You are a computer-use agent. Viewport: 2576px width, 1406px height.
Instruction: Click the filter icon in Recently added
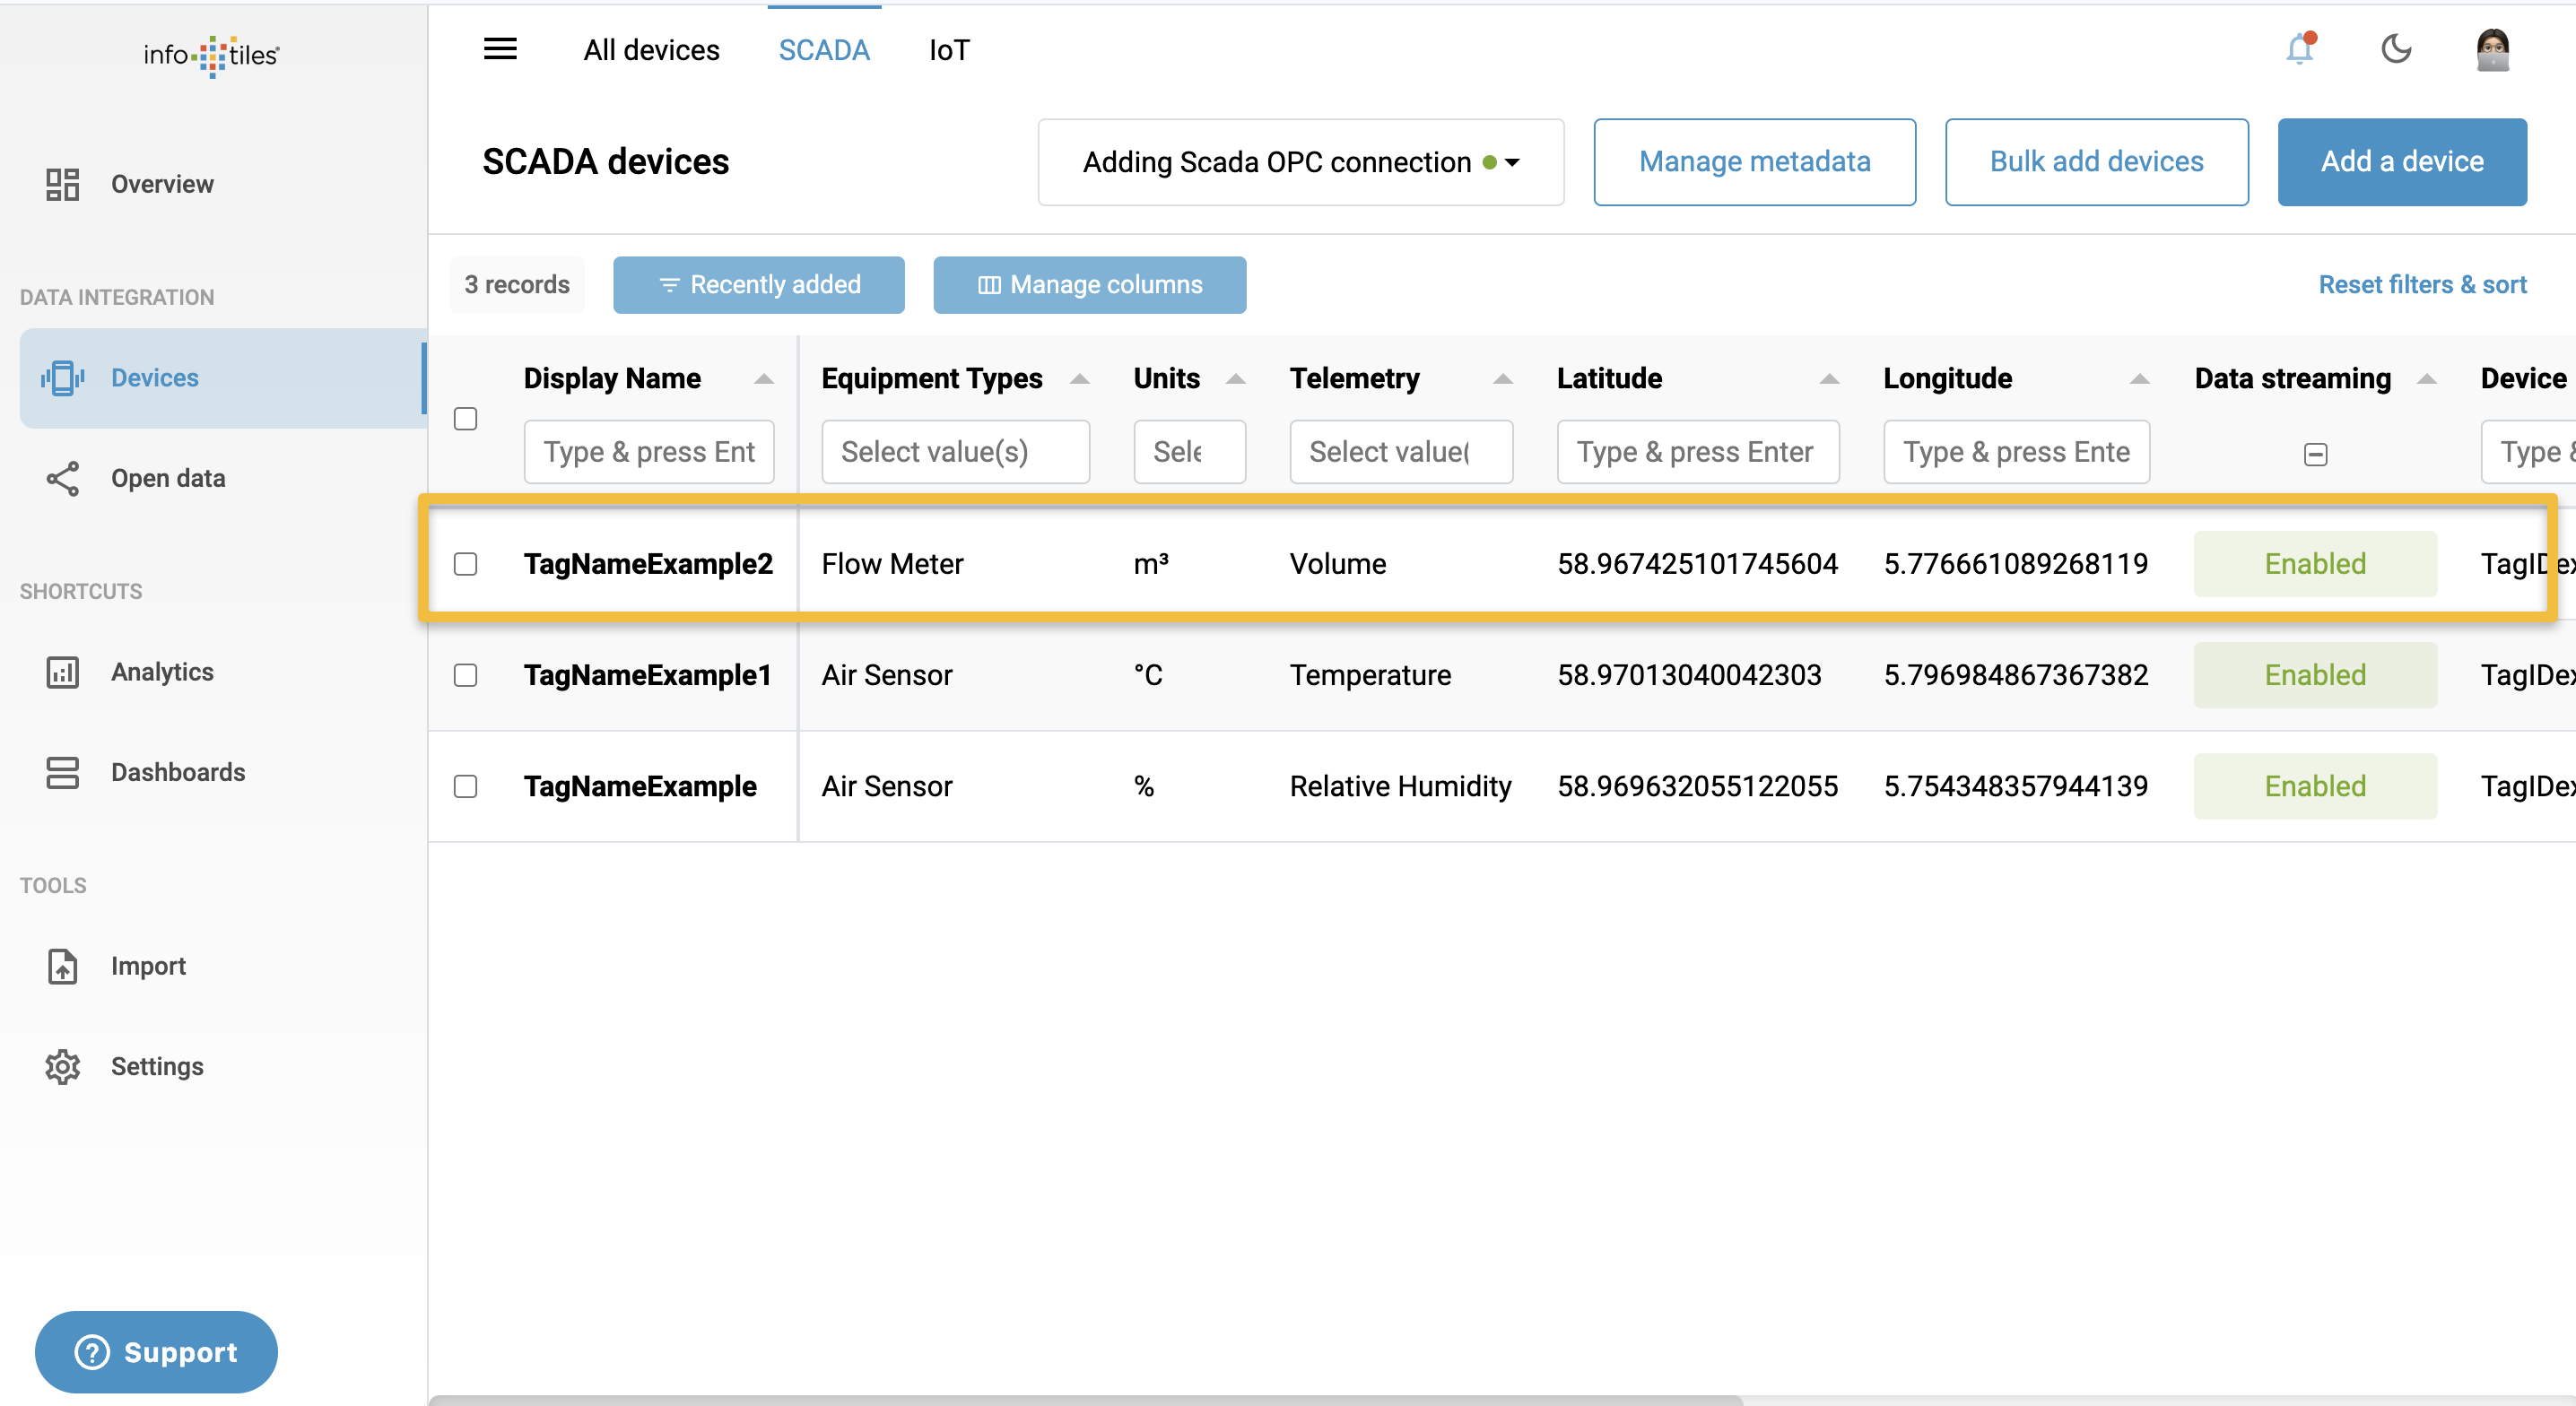pos(669,285)
